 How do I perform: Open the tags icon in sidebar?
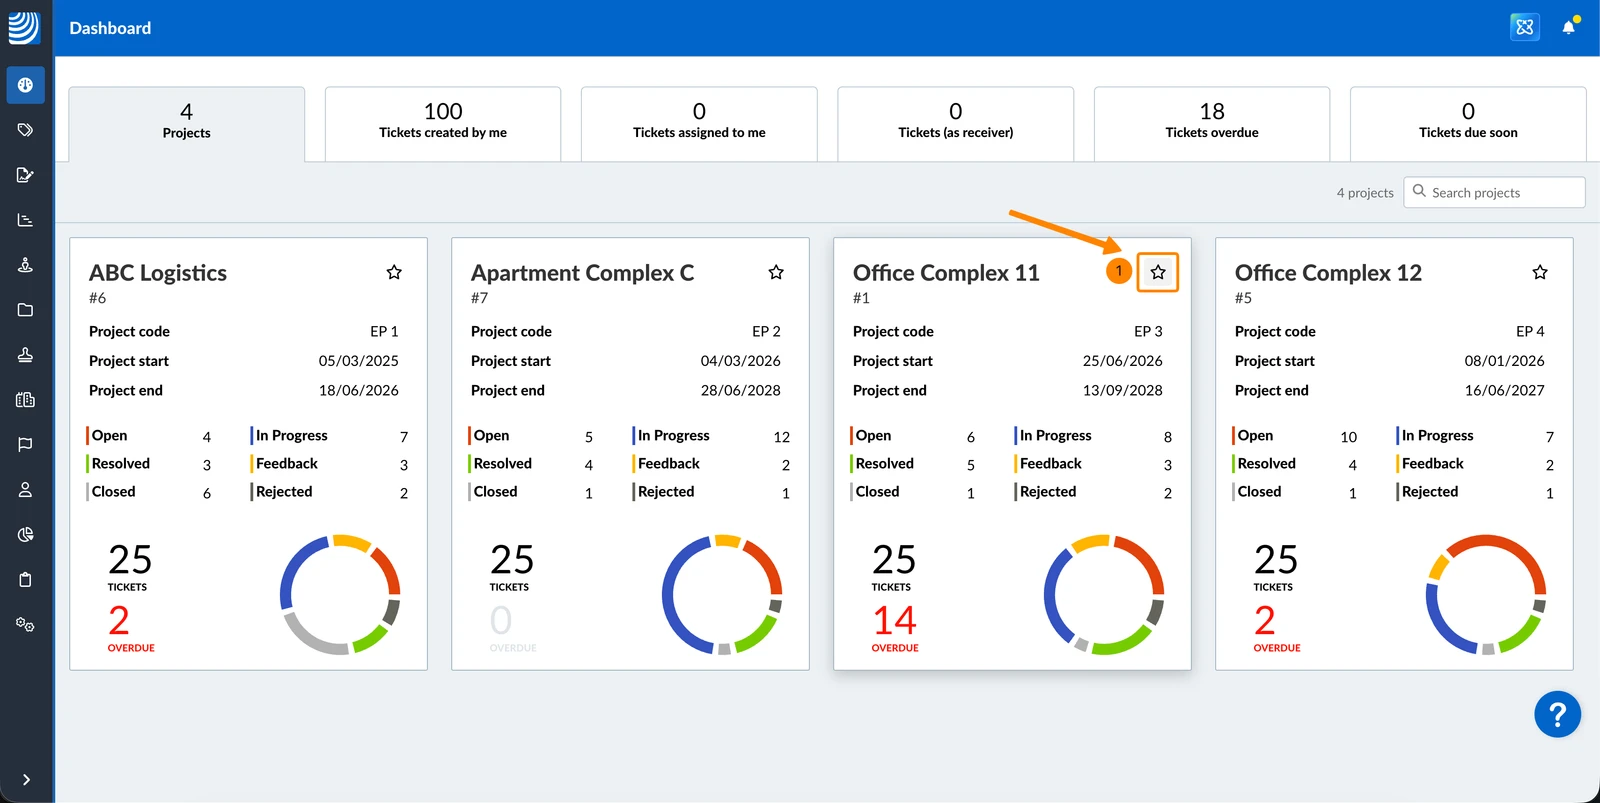25,130
